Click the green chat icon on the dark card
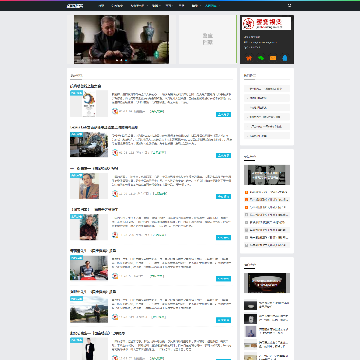The image size is (360, 360). click(261, 58)
